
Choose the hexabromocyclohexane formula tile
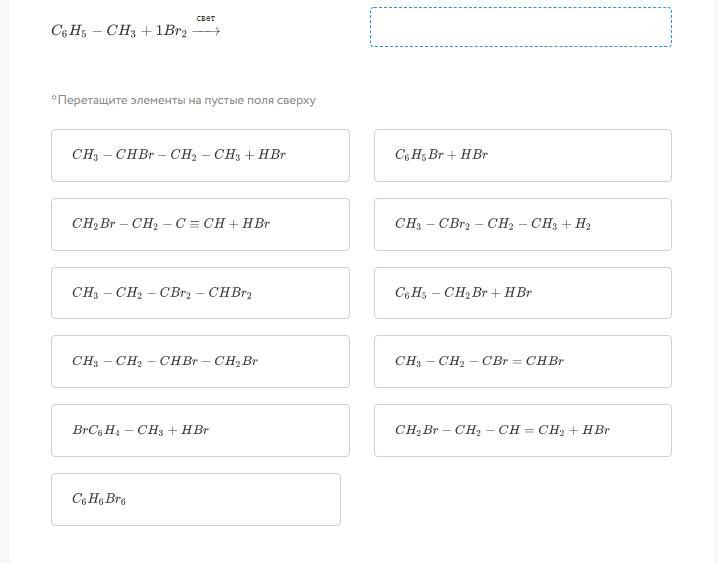pos(195,499)
